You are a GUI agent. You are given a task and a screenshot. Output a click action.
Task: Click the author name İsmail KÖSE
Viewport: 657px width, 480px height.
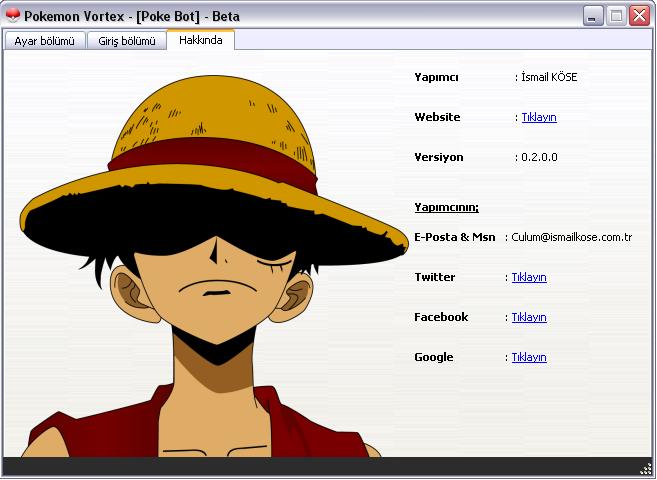(549, 77)
